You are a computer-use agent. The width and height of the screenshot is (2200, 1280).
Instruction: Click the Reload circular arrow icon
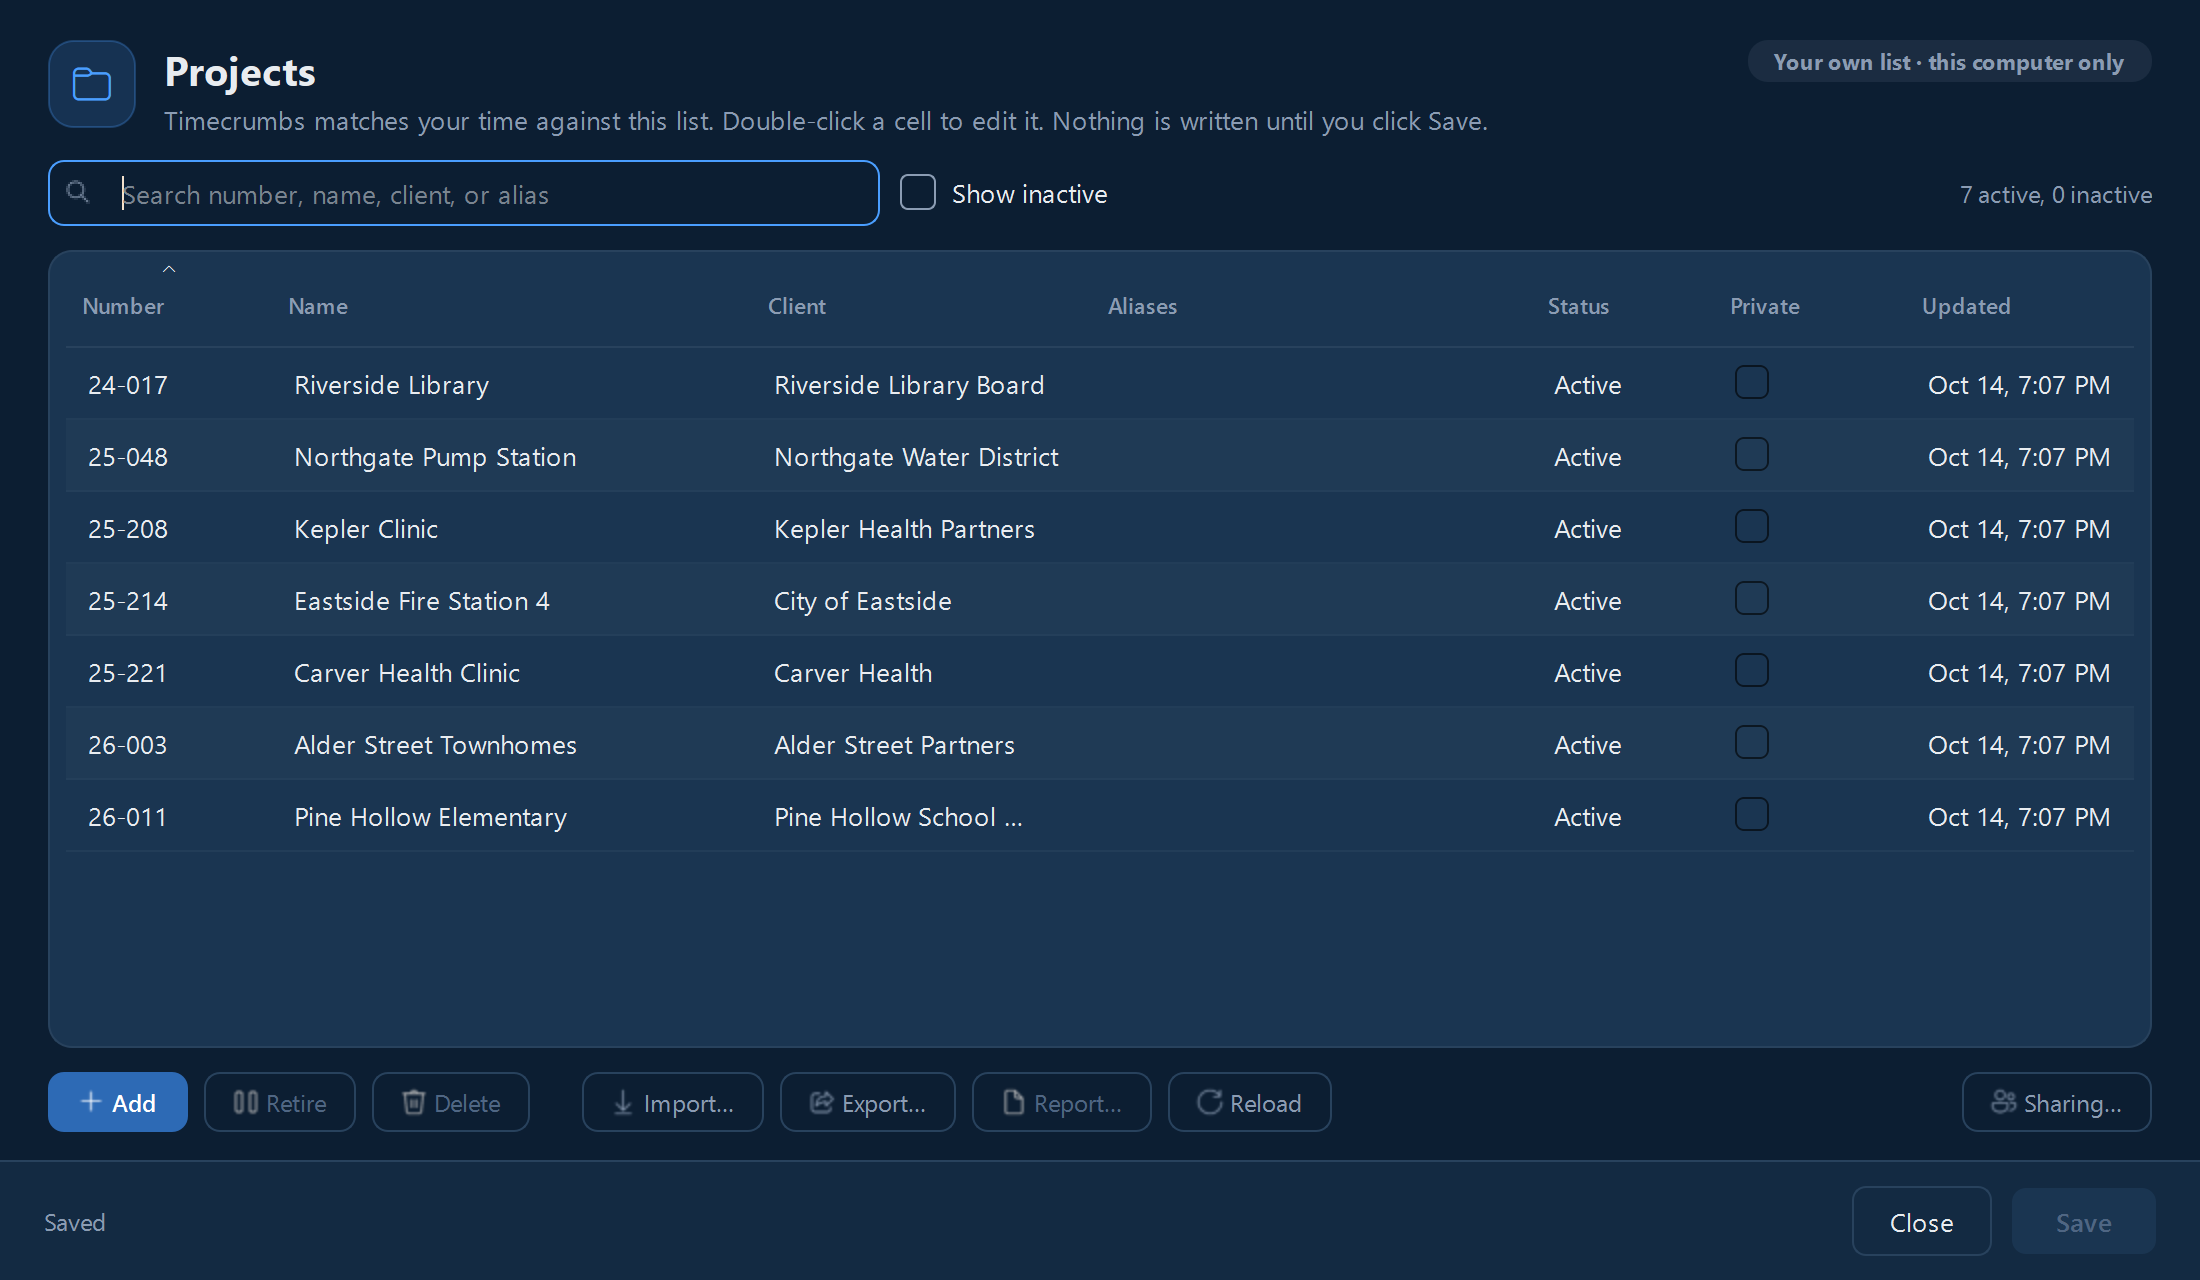pyautogui.click(x=1209, y=1102)
